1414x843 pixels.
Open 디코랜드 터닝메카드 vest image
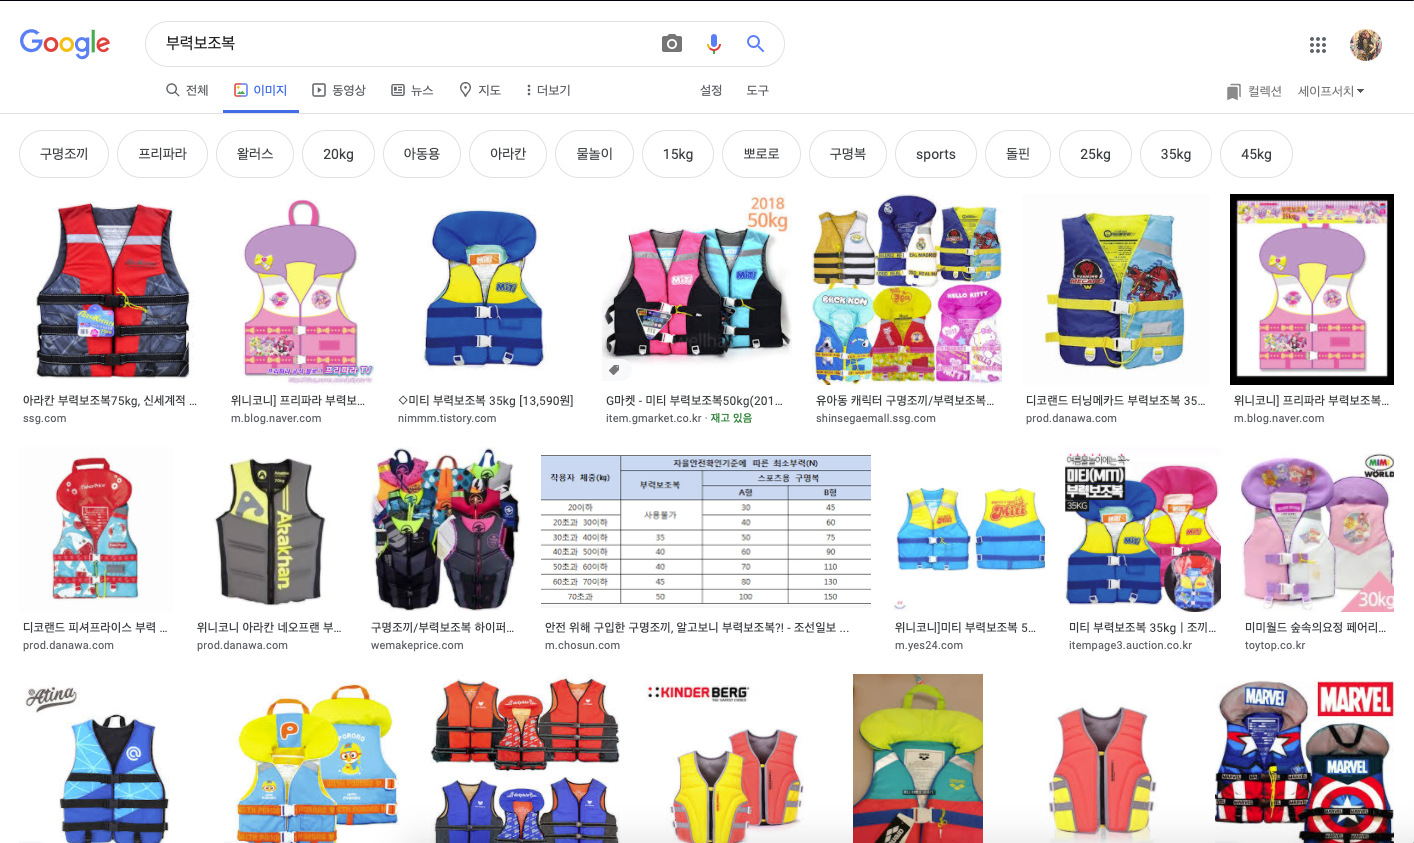(x=1116, y=290)
